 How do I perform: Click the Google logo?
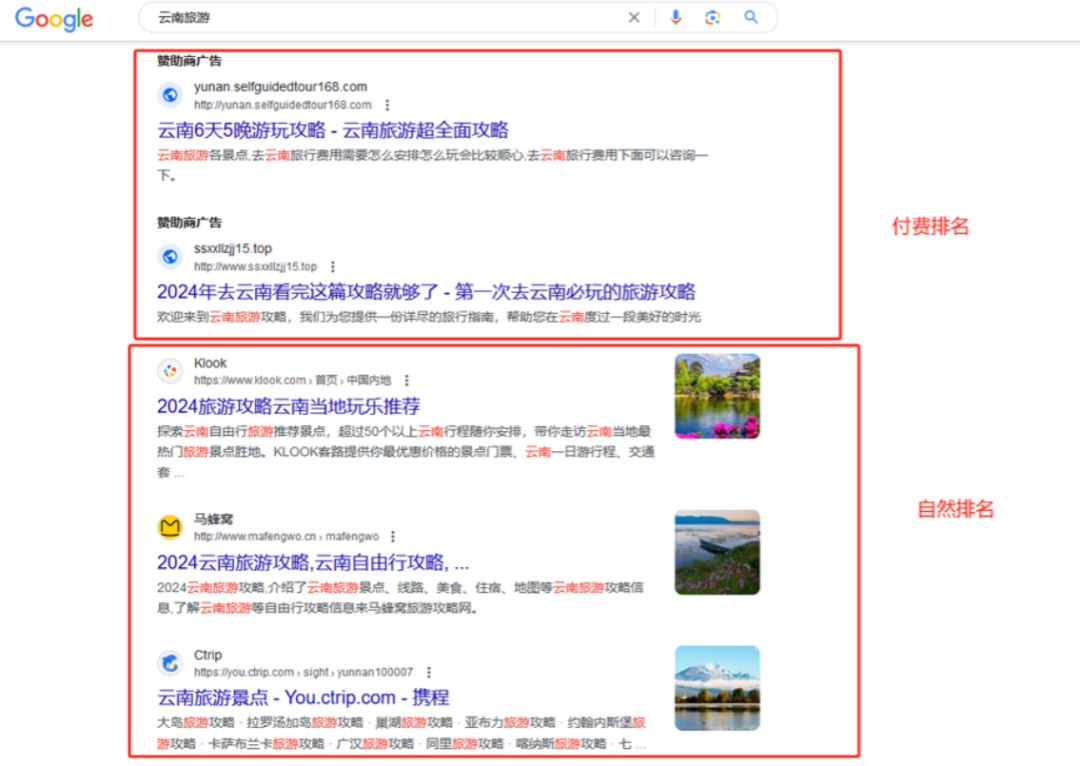[53, 18]
